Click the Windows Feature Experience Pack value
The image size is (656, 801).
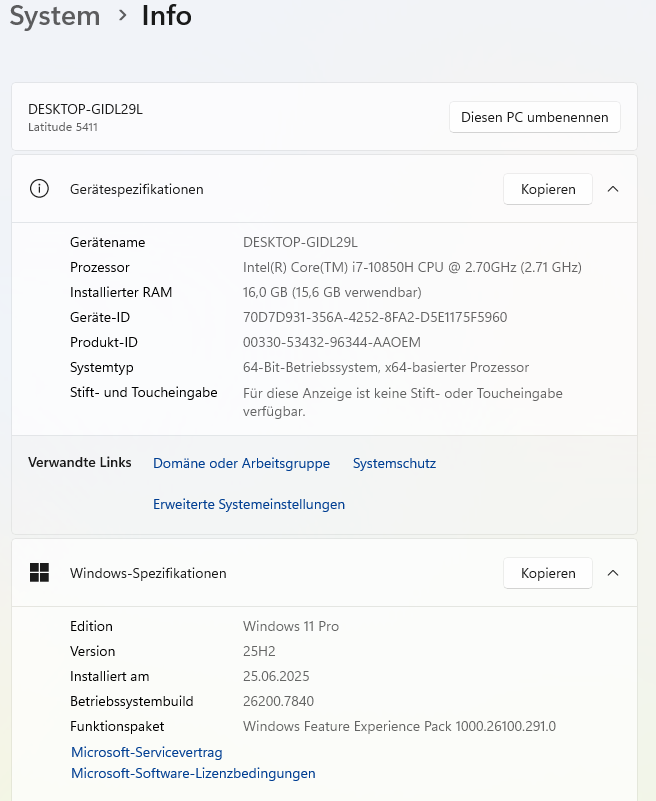coord(399,726)
